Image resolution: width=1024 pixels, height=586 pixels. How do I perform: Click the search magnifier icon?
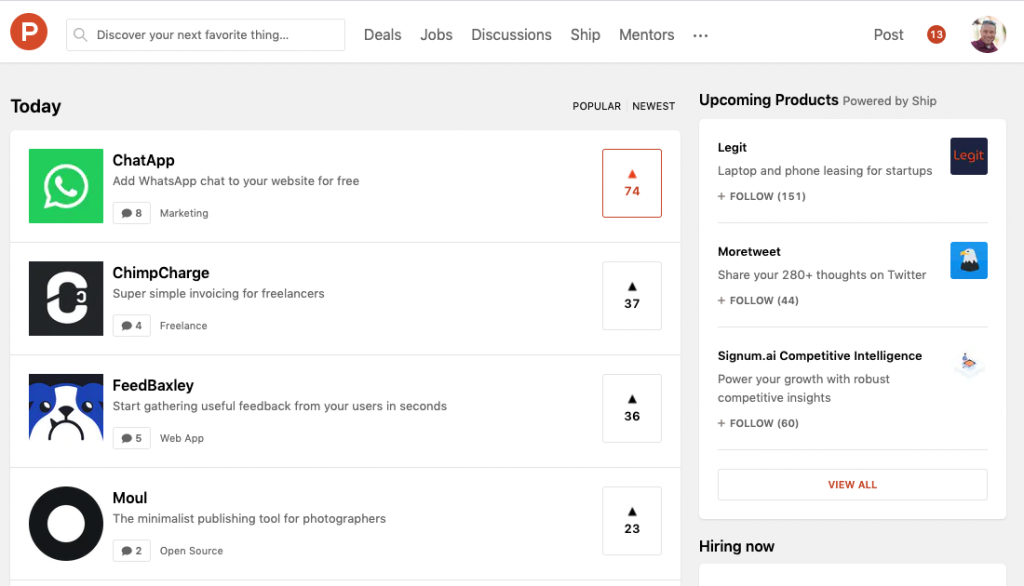point(80,35)
